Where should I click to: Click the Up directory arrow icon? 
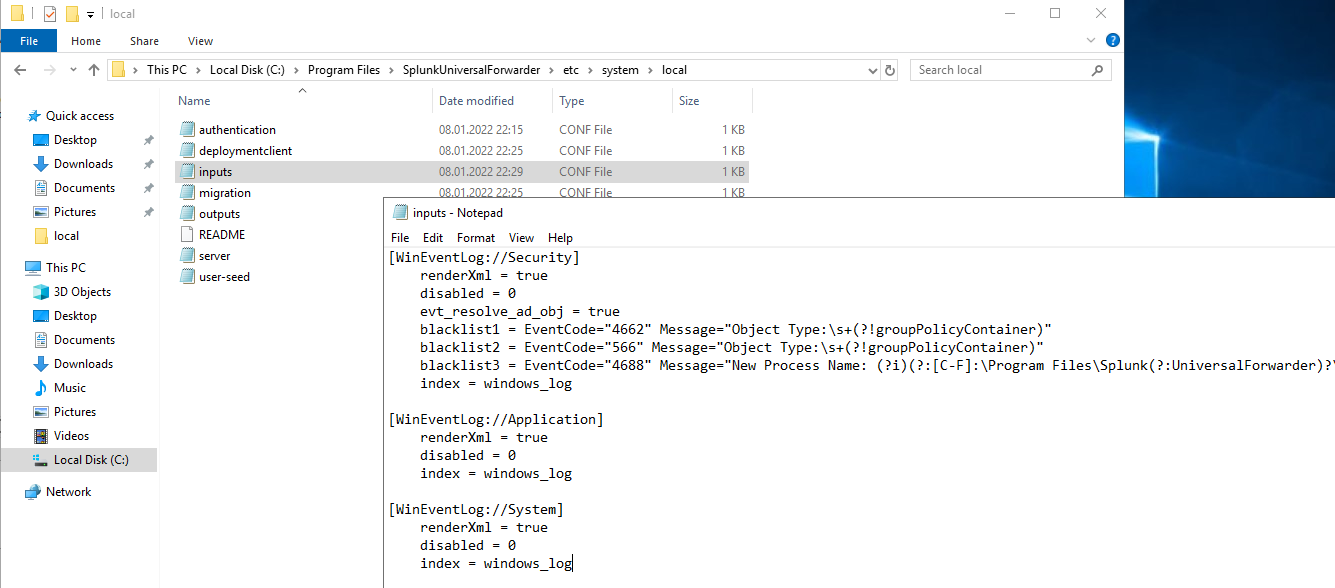click(94, 70)
